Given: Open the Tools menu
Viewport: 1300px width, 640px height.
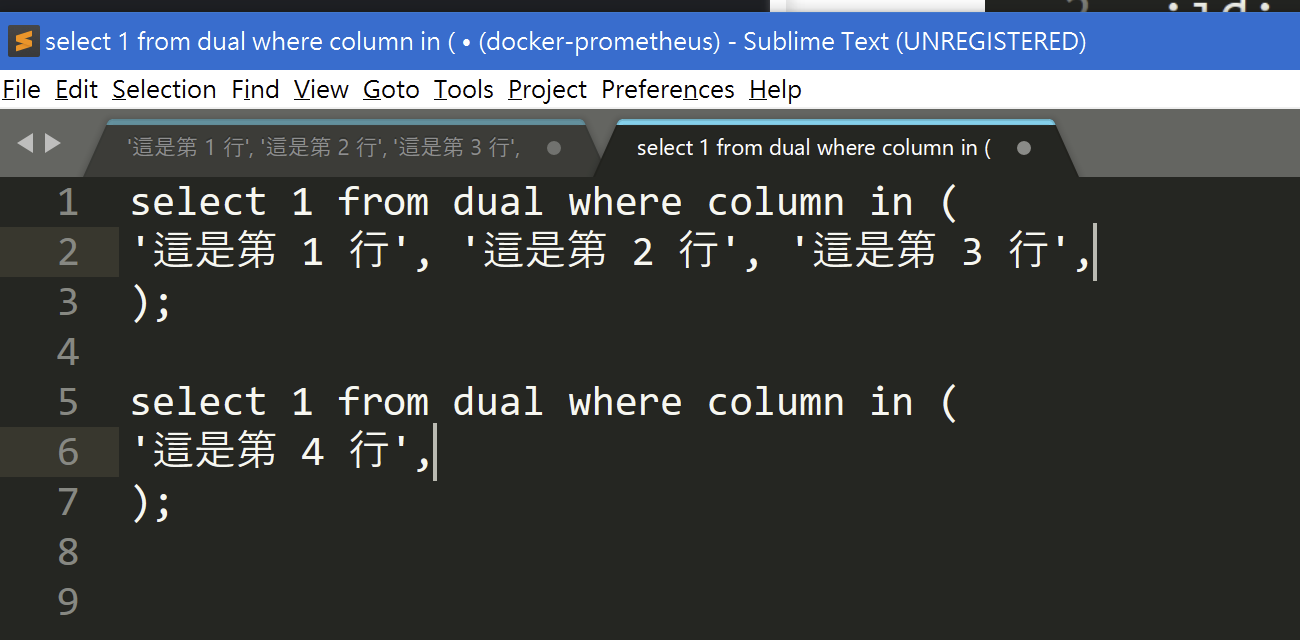Looking at the screenshot, I should [x=463, y=90].
